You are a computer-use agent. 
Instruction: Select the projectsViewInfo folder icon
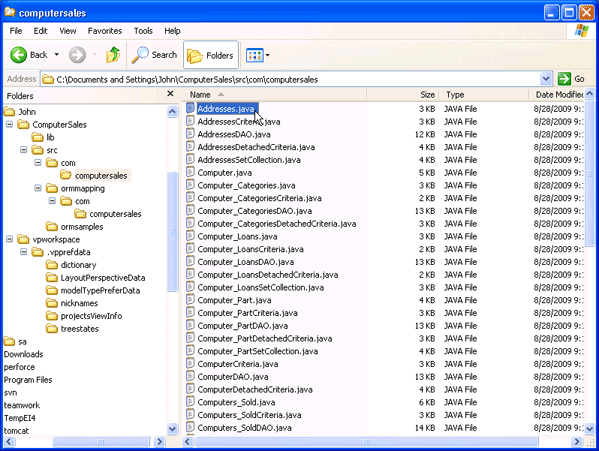coord(52,316)
